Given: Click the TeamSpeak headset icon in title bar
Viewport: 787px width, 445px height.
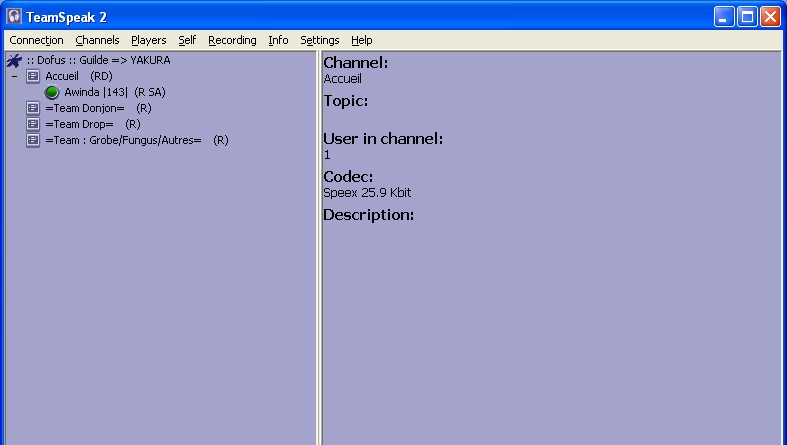Looking at the screenshot, I should coord(14,16).
